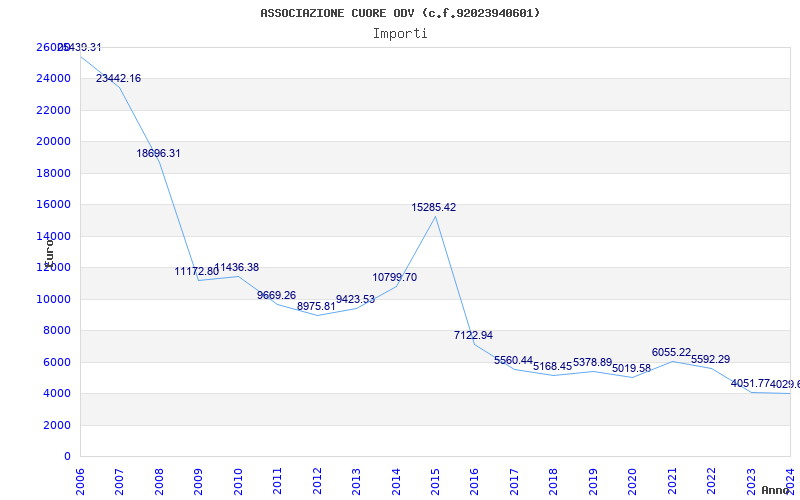Select the 2022 year axis label
Image resolution: width=800 pixels, height=500 pixels.
[x=711, y=482]
